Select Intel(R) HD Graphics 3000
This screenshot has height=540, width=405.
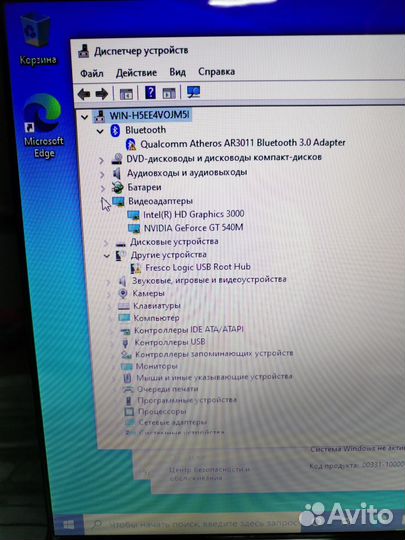[x=194, y=214]
